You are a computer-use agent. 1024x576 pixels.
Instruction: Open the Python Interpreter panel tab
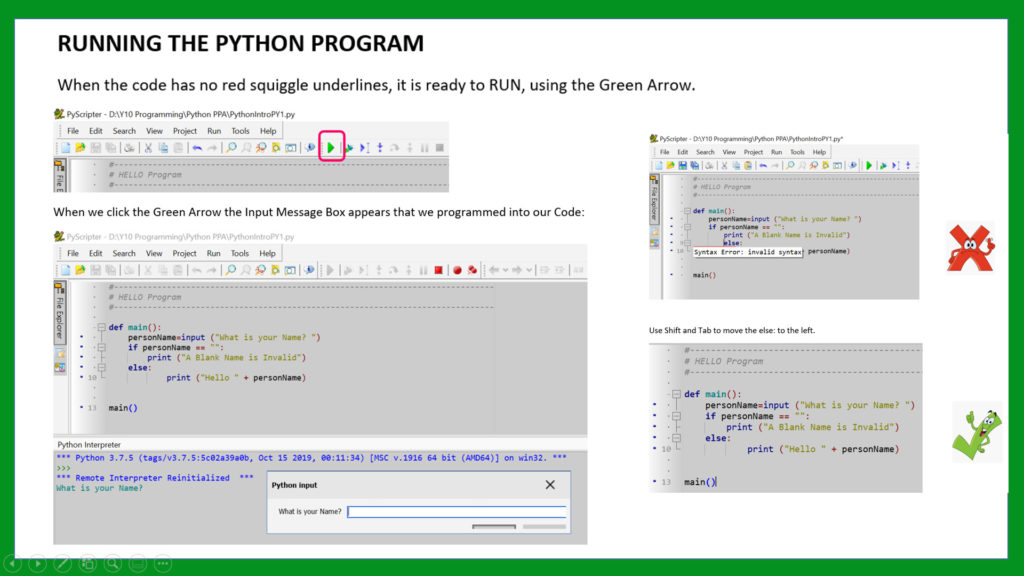[89, 444]
